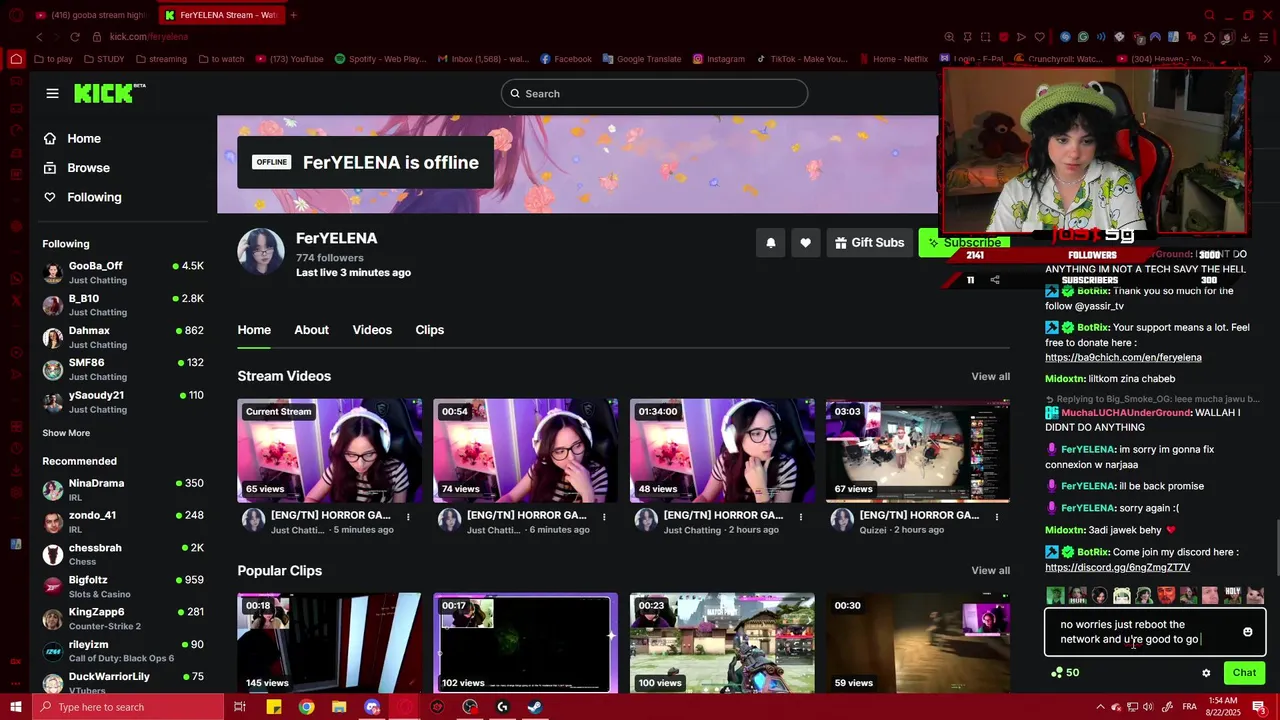The height and width of the screenshot is (720, 1280).
Task: Switch to the Clips tab
Action: (x=429, y=330)
